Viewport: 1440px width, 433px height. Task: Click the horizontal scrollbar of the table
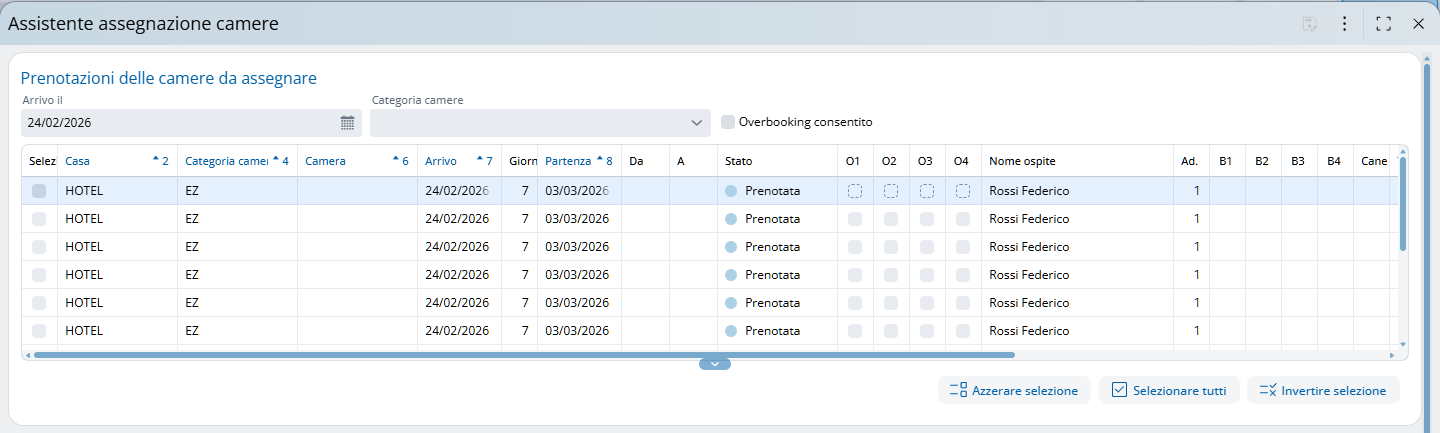tap(520, 354)
